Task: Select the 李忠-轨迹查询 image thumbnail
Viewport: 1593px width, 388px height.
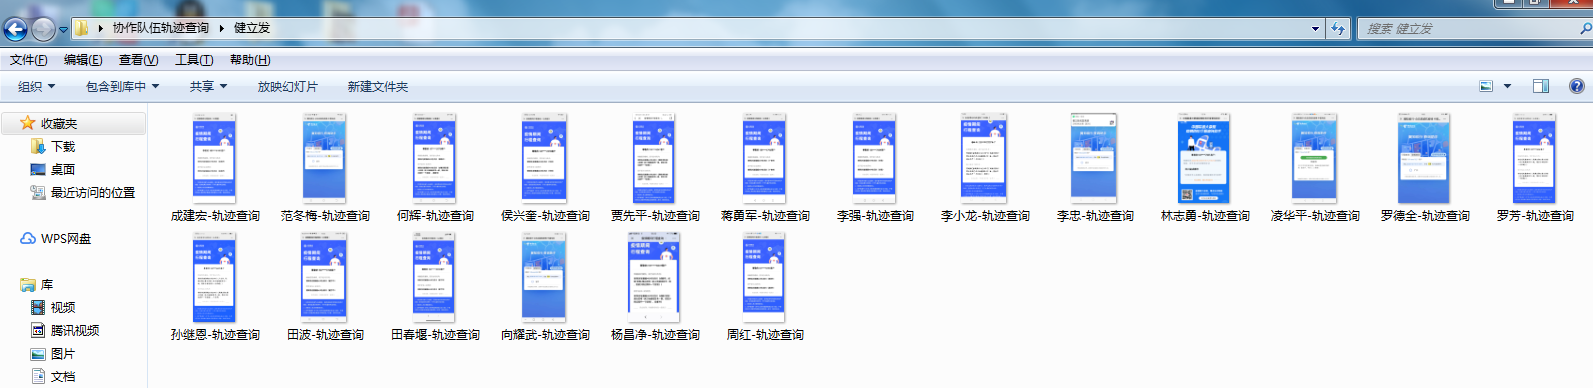Action: pos(1095,158)
